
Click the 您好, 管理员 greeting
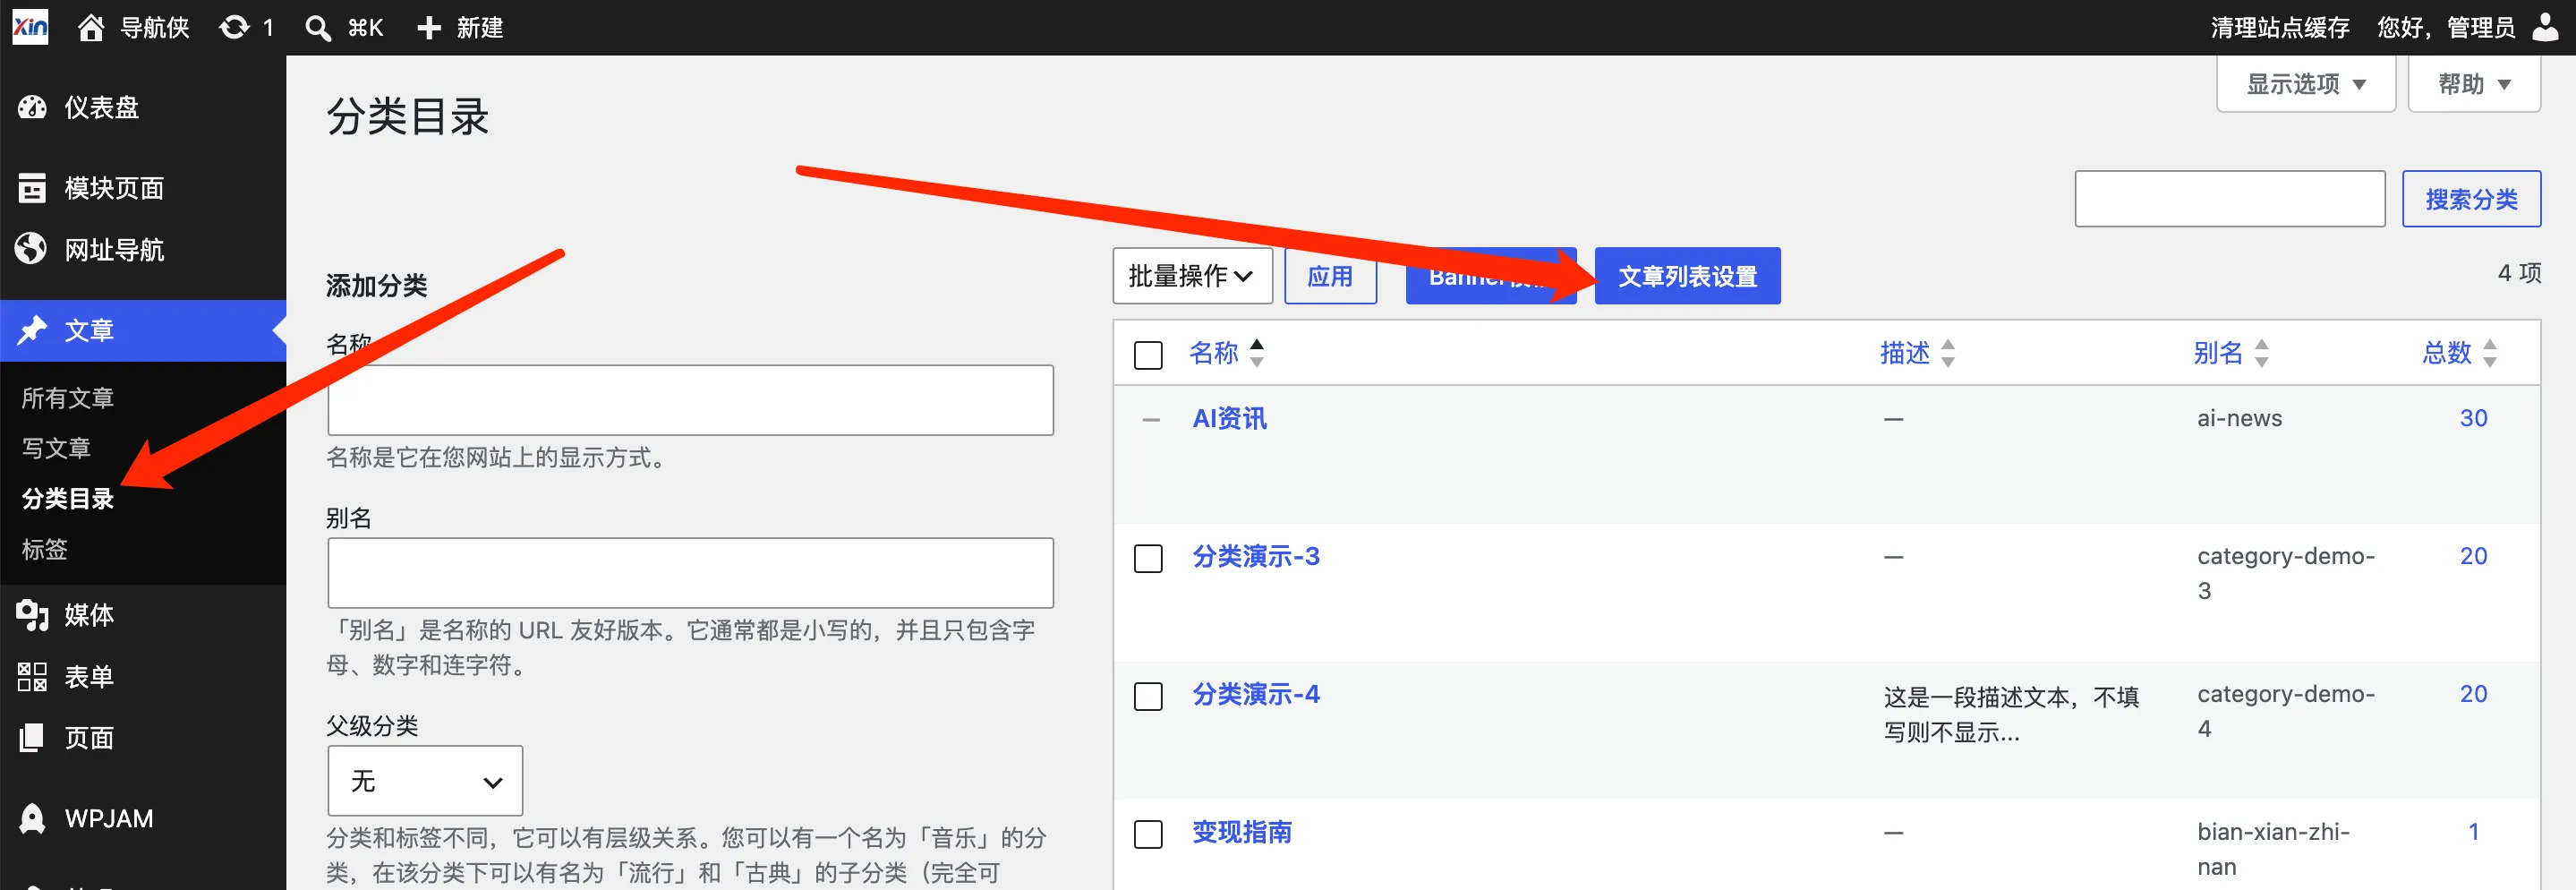(2445, 27)
